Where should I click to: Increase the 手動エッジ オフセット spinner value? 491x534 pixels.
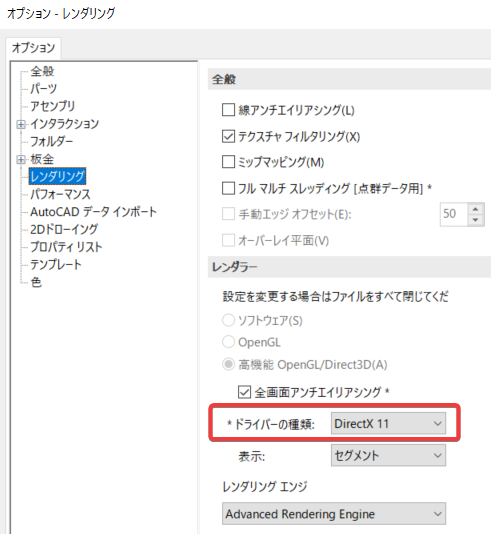(x=476, y=209)
